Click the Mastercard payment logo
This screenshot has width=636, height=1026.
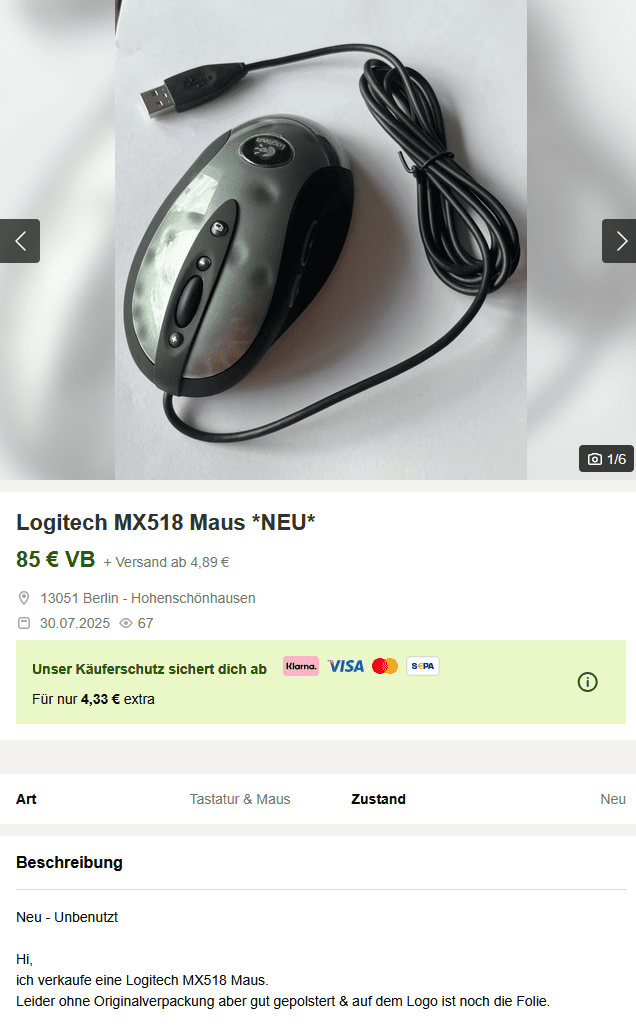[385, 666]
